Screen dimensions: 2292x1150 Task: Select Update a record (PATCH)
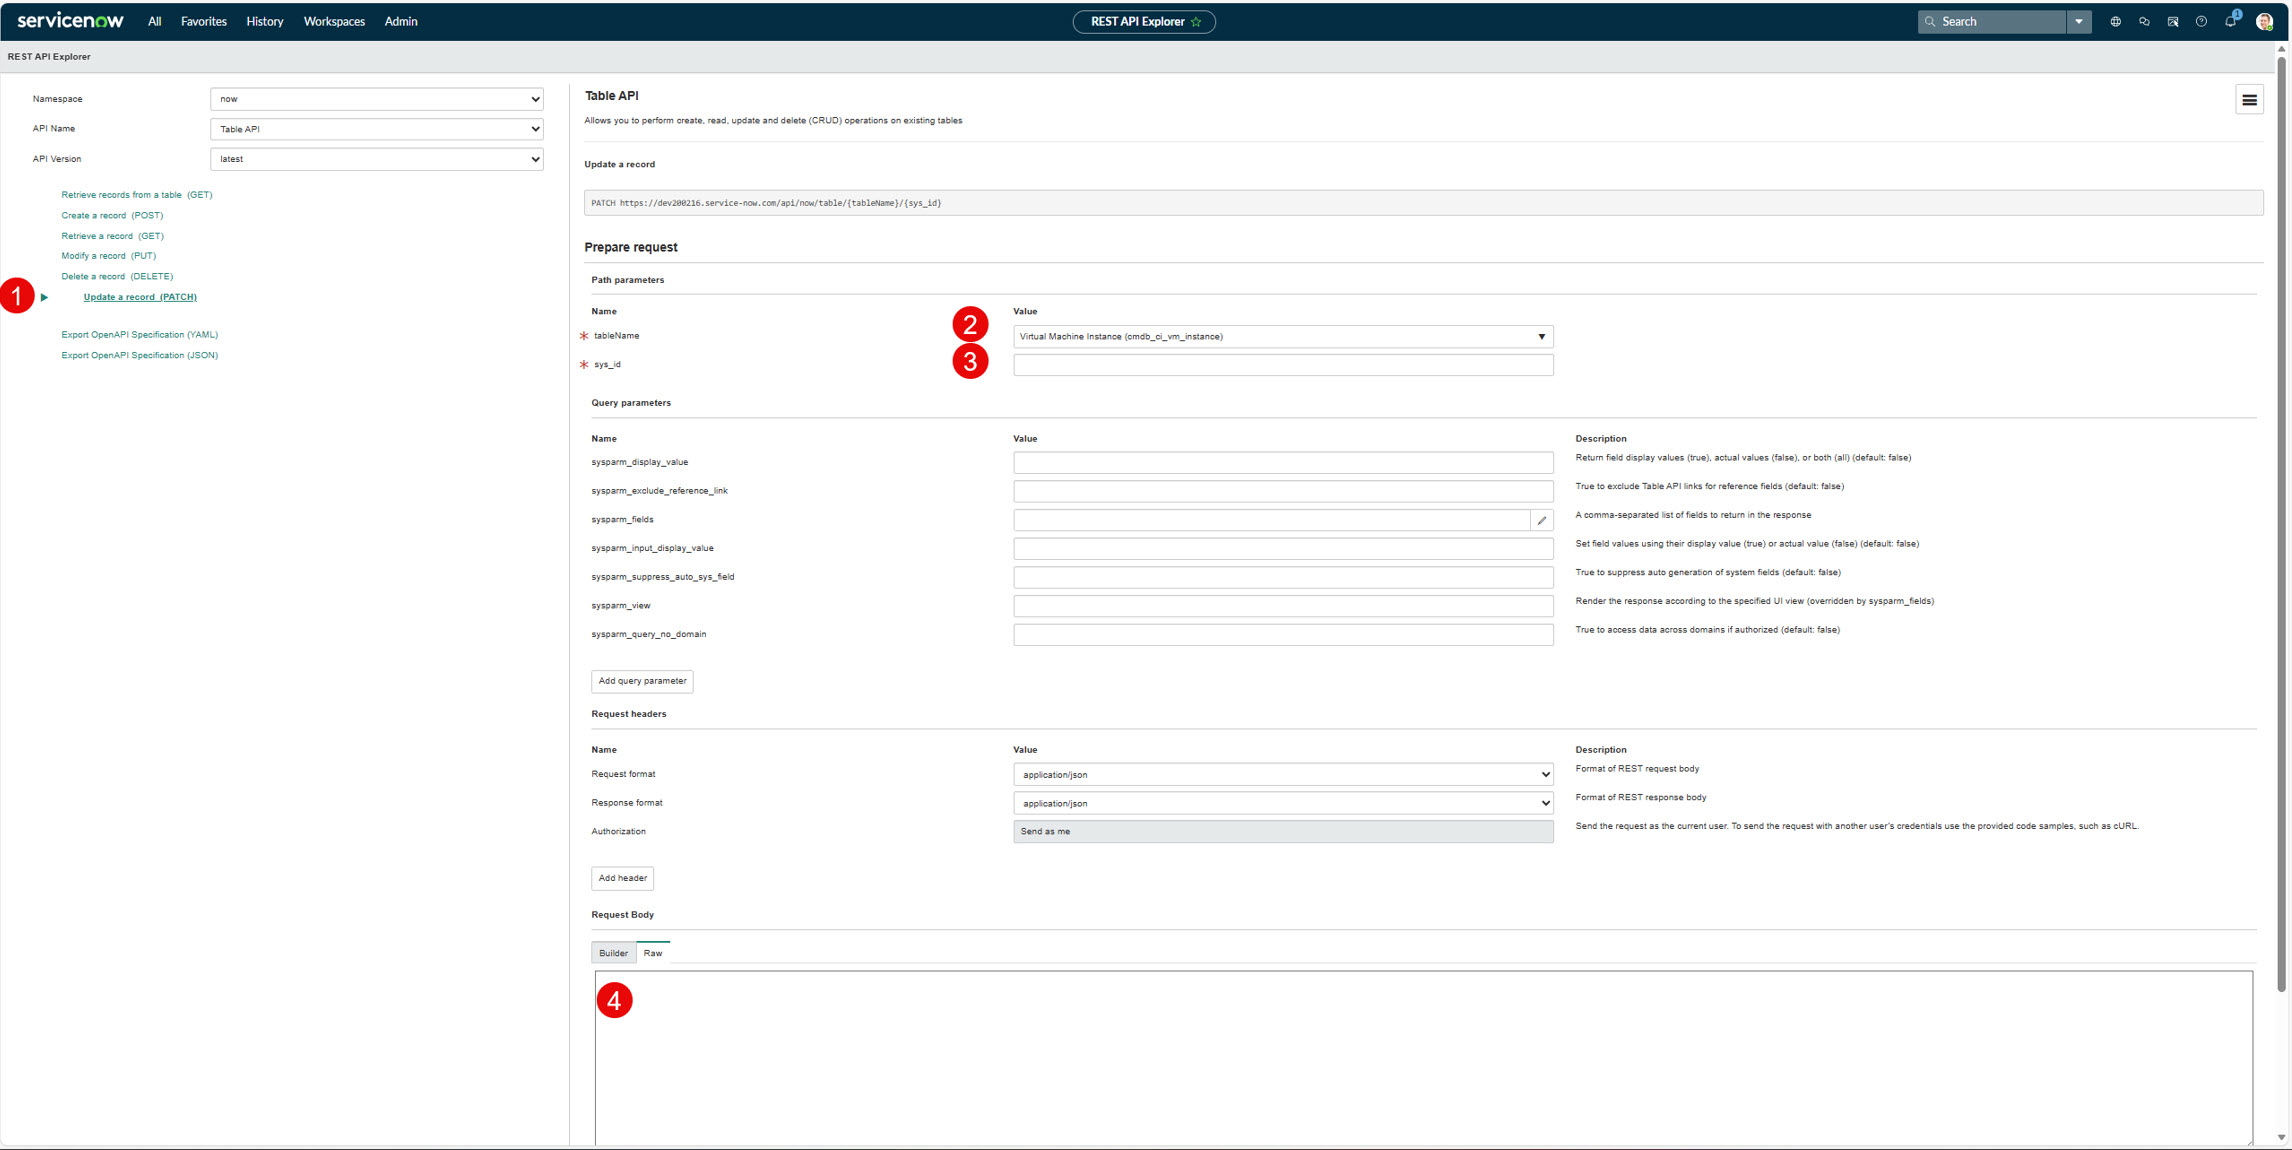[140, 297]
